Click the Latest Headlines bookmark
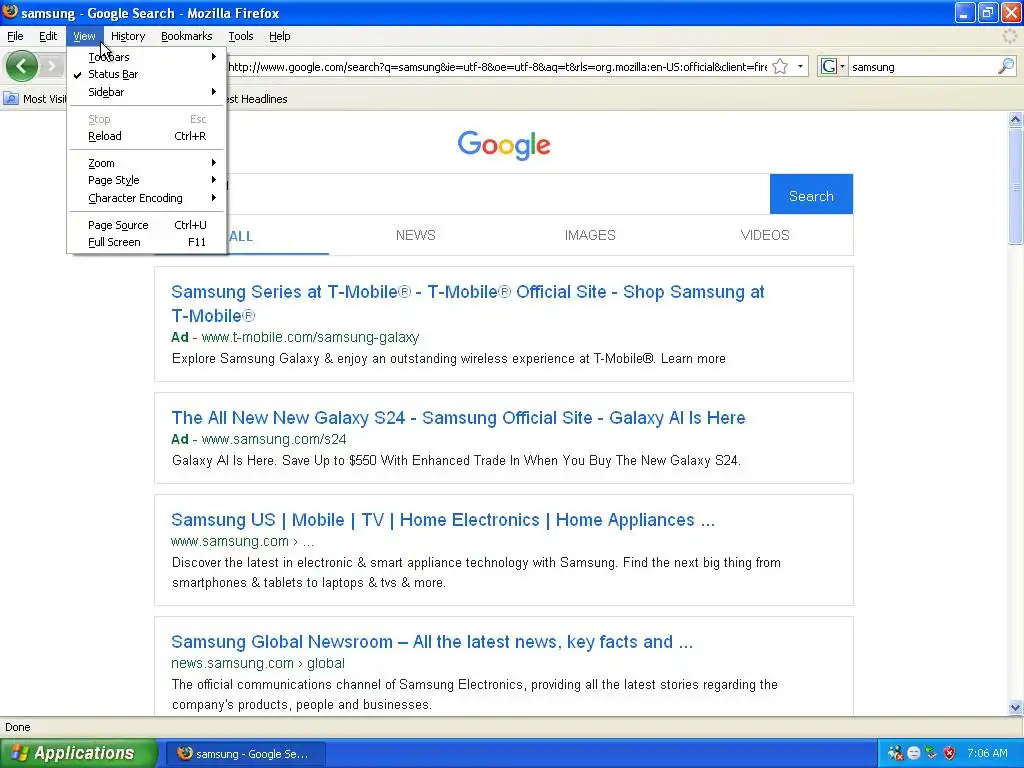1024x768 pixels. [258, 99]
